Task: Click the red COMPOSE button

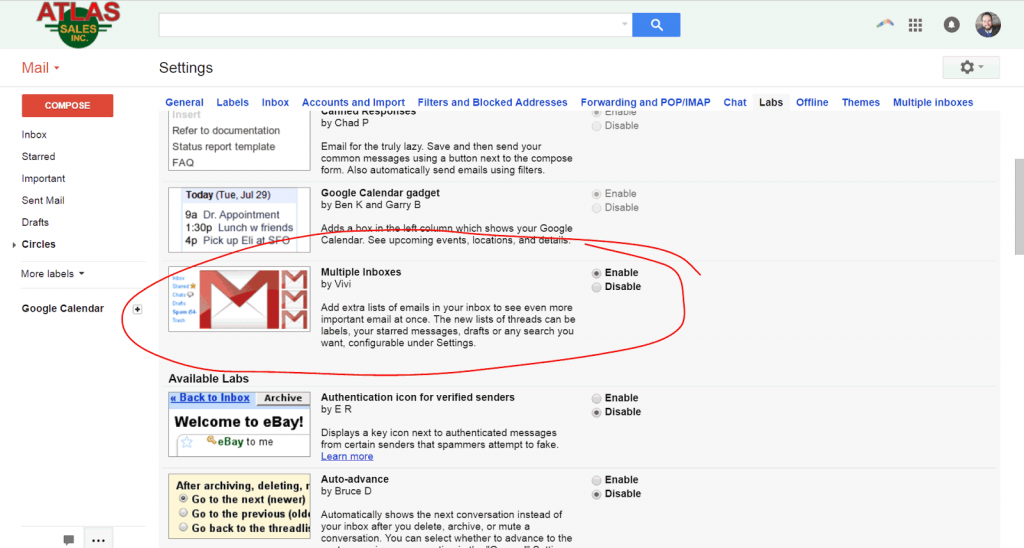Action: (x=67, y=105)
